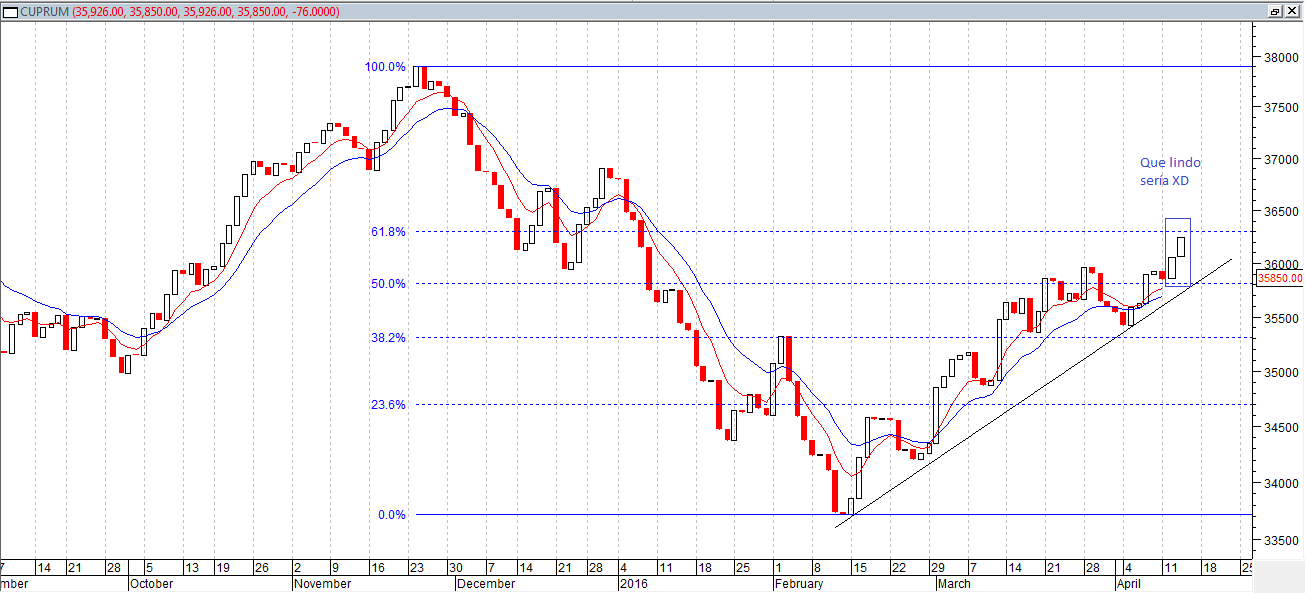This screenshot has width=1305, height=593.
Task: Click the 2016 year label on date axis
Action: tap(634, 583)
